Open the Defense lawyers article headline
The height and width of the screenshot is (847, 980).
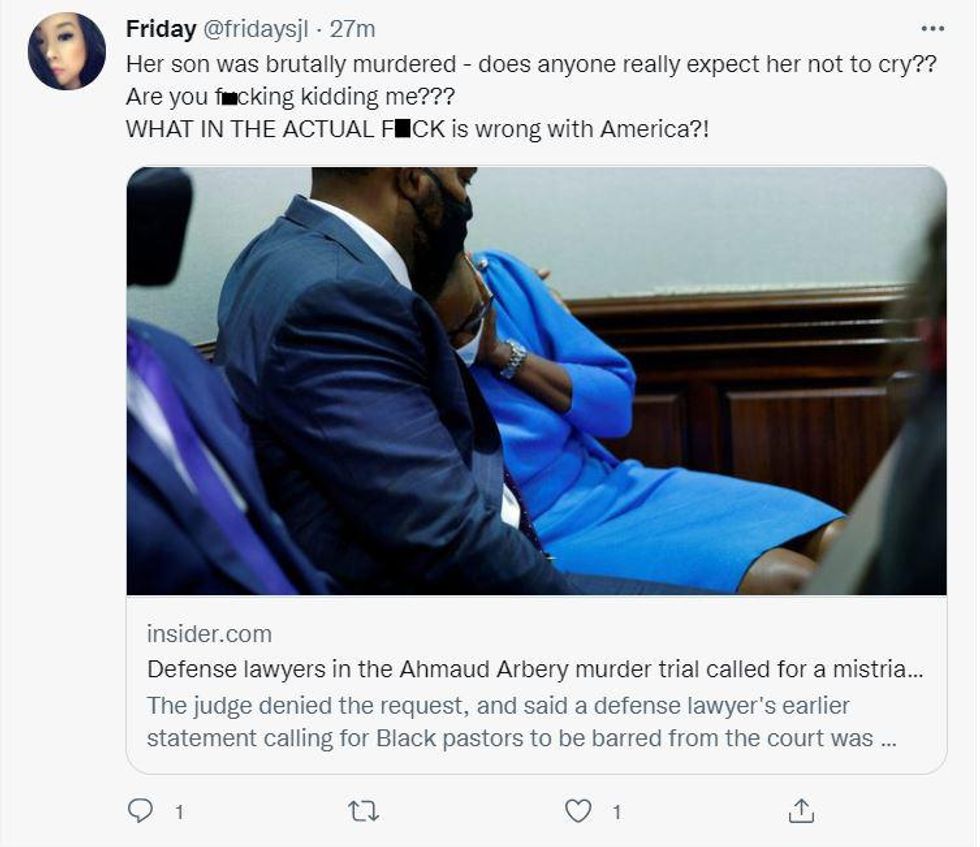[x=534, y=670]
